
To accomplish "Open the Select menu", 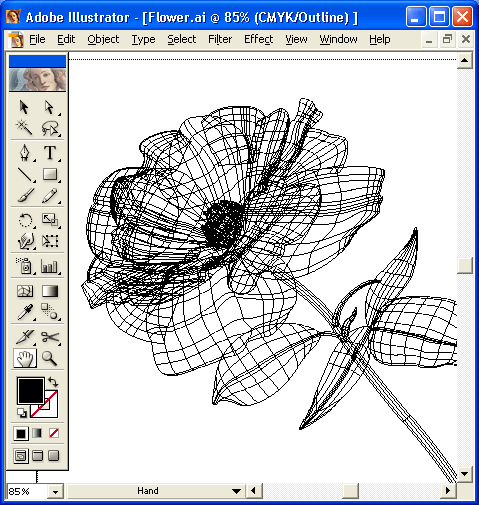I will click(x=182, y=39).
